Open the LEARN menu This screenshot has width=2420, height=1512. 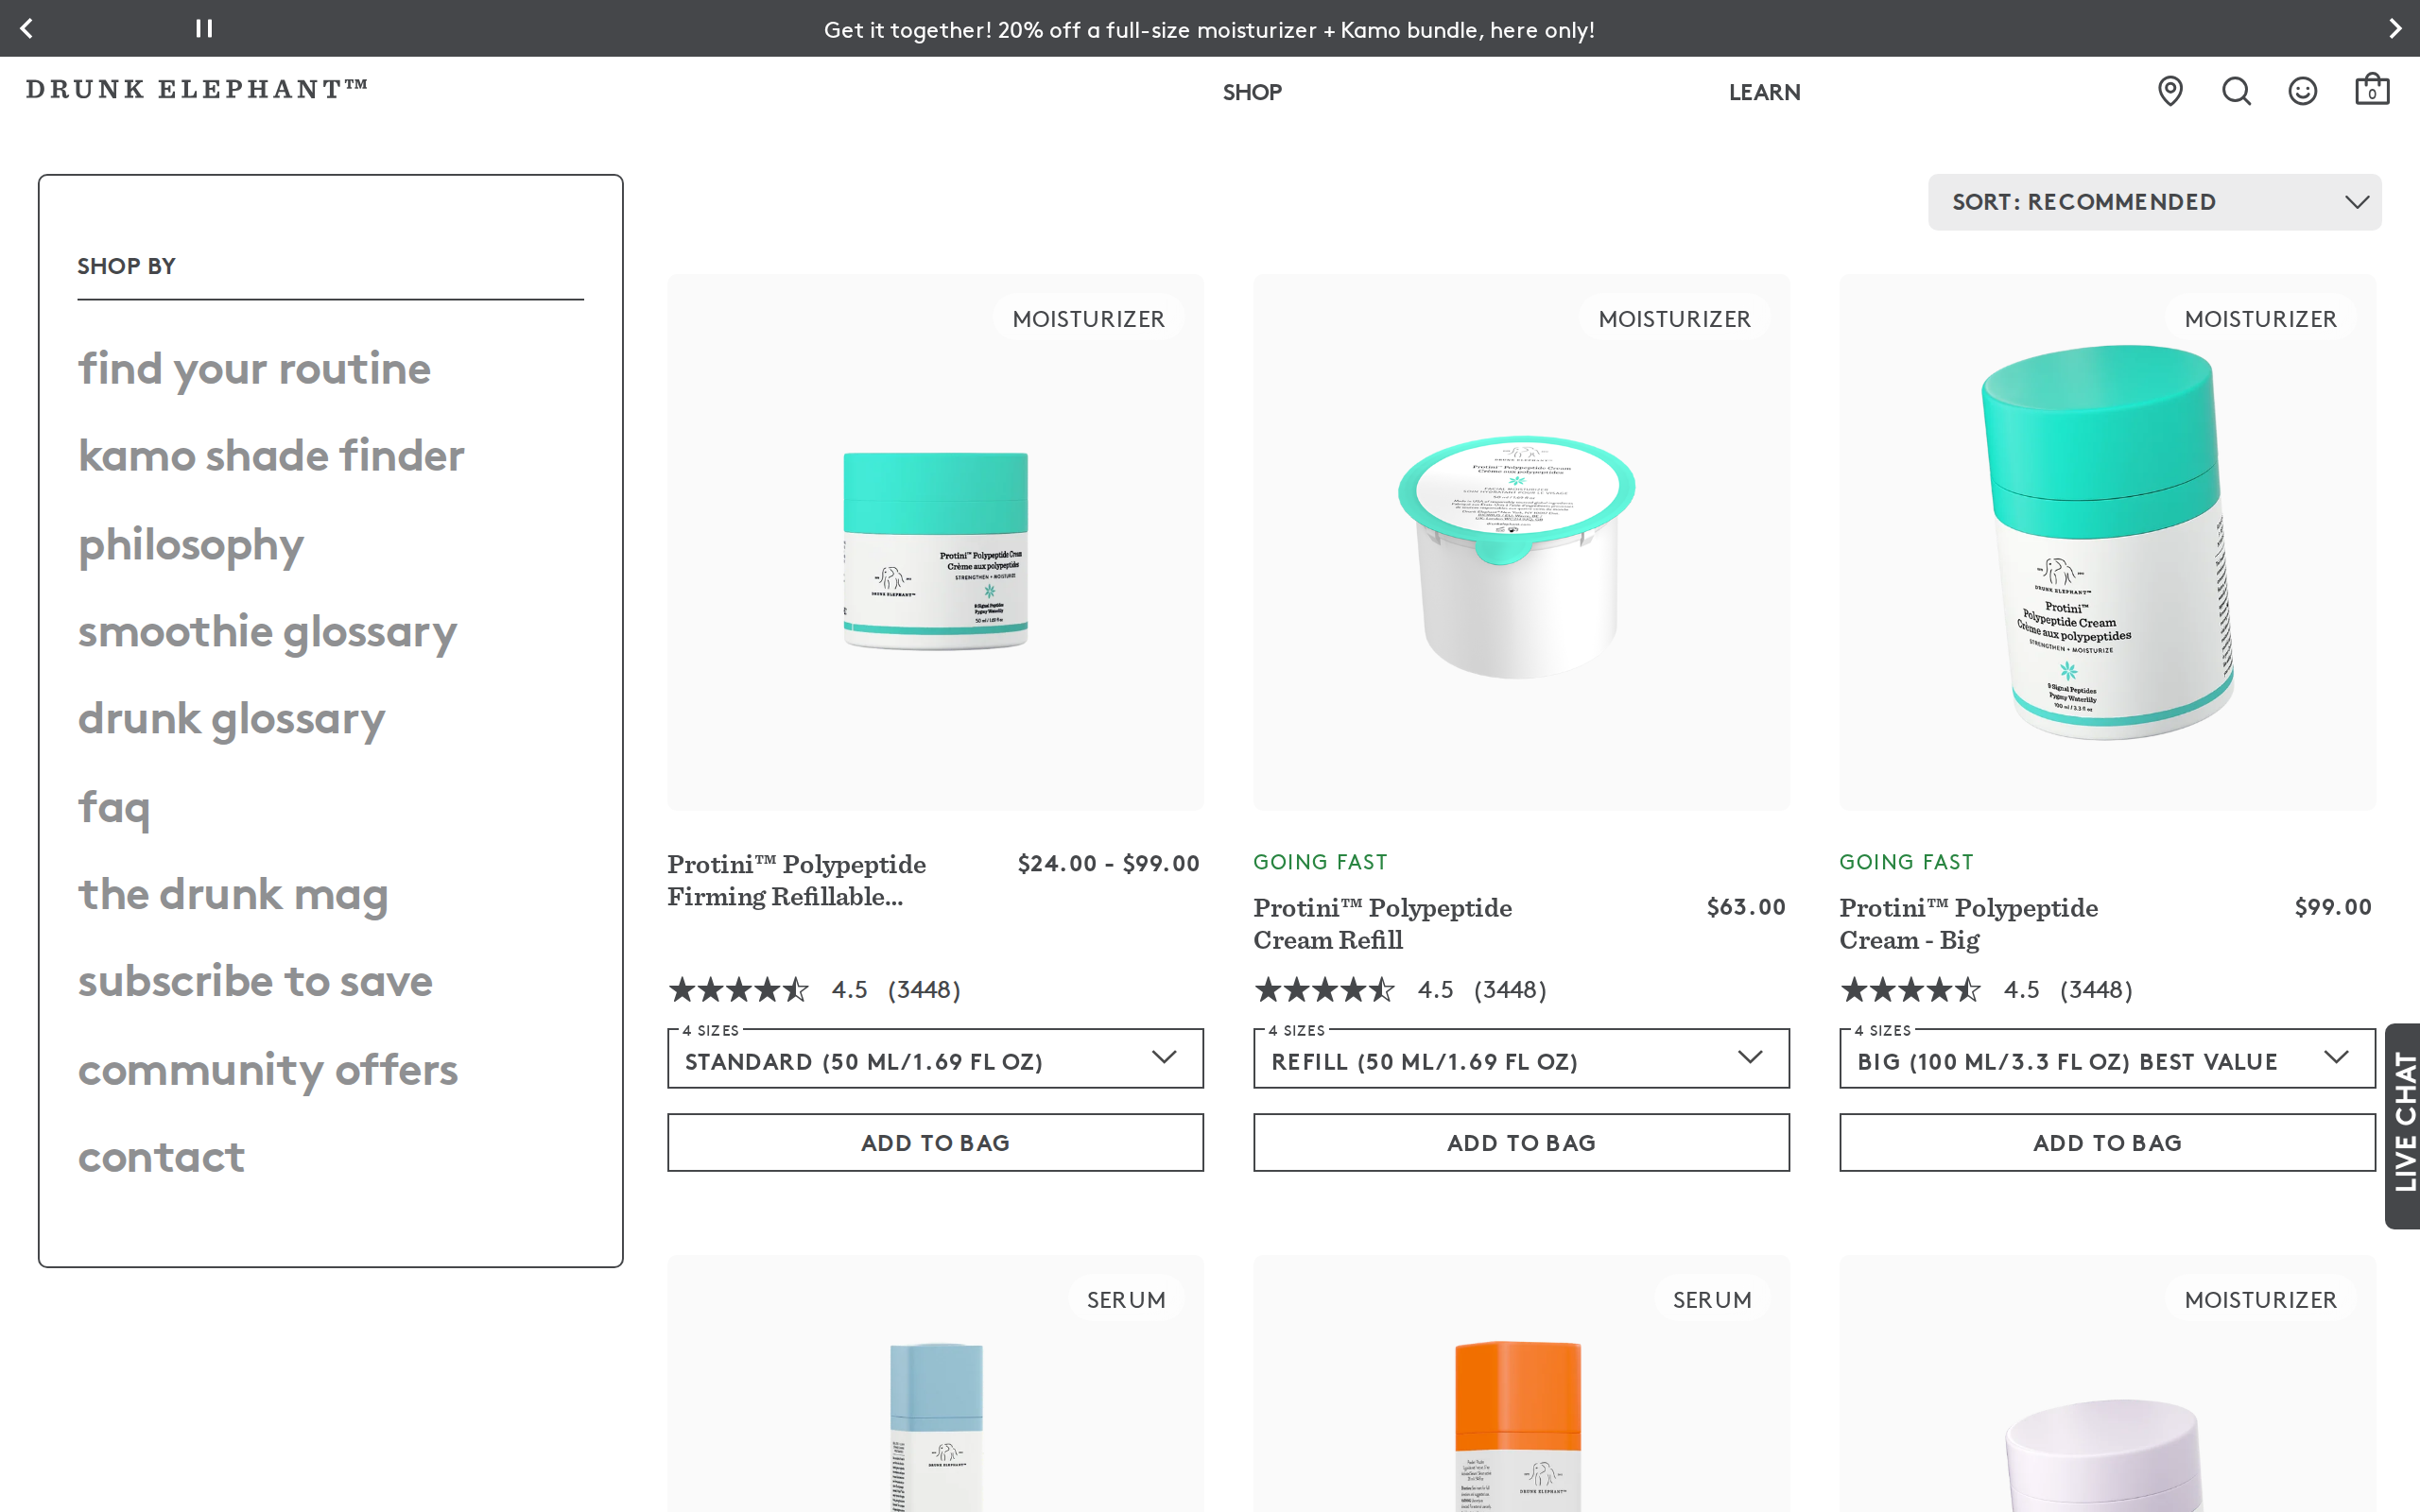1764,92
